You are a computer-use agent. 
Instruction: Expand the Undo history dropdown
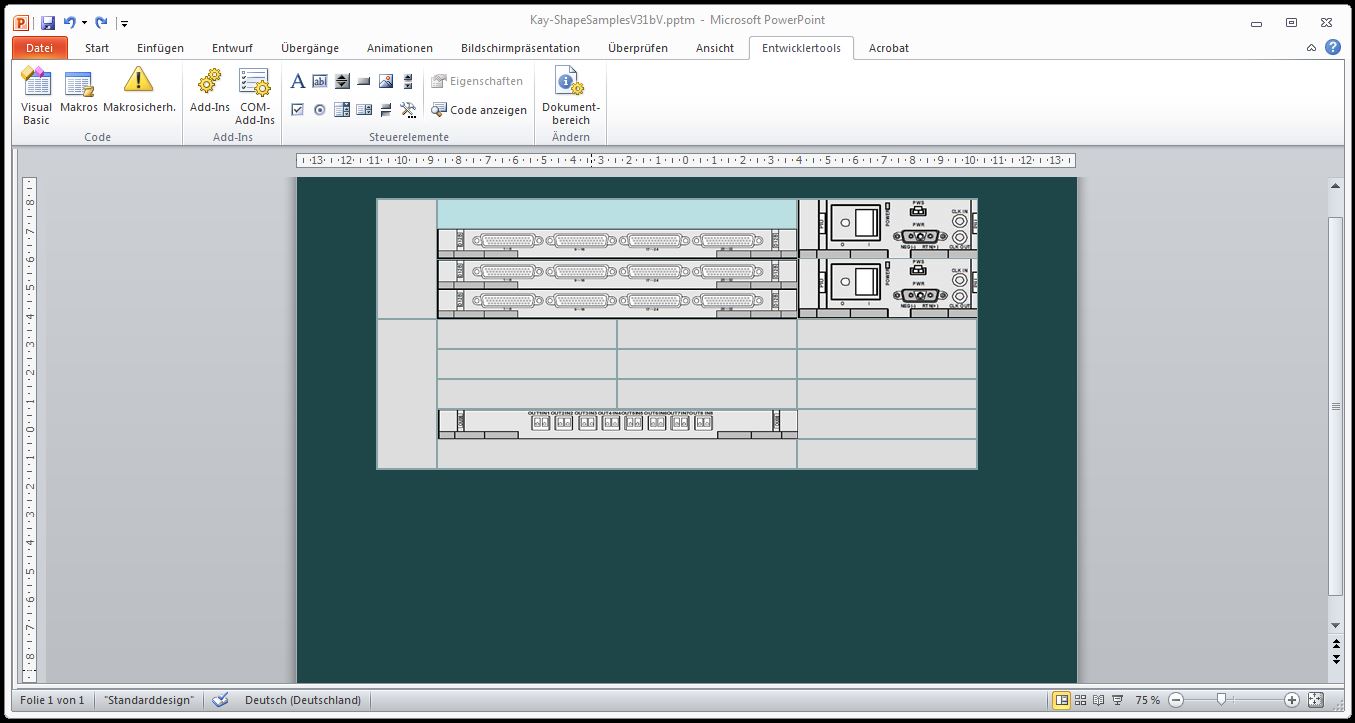coord(84,22)
